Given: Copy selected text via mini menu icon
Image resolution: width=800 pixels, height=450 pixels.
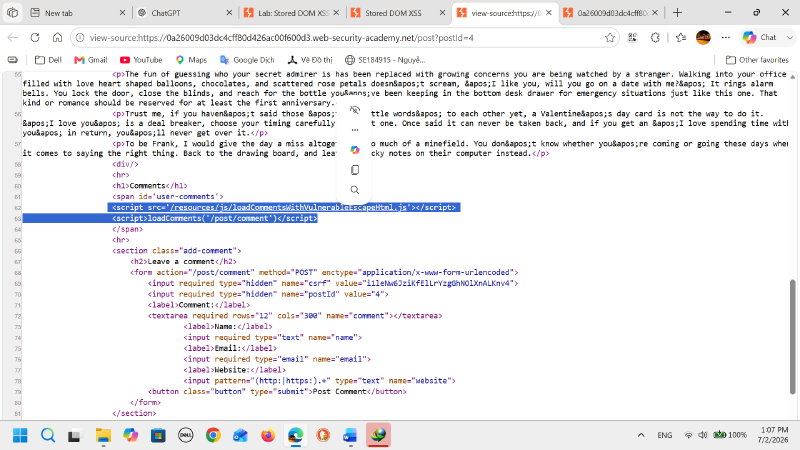Looking at the screenshot, I should 355,170.
